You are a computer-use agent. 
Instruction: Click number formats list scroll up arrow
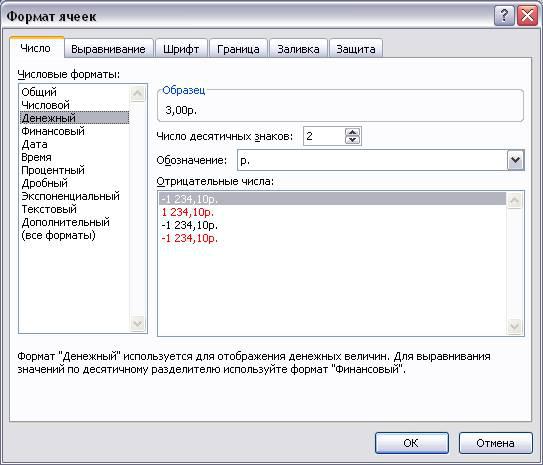pyautogui.click(x=138, y=93)
